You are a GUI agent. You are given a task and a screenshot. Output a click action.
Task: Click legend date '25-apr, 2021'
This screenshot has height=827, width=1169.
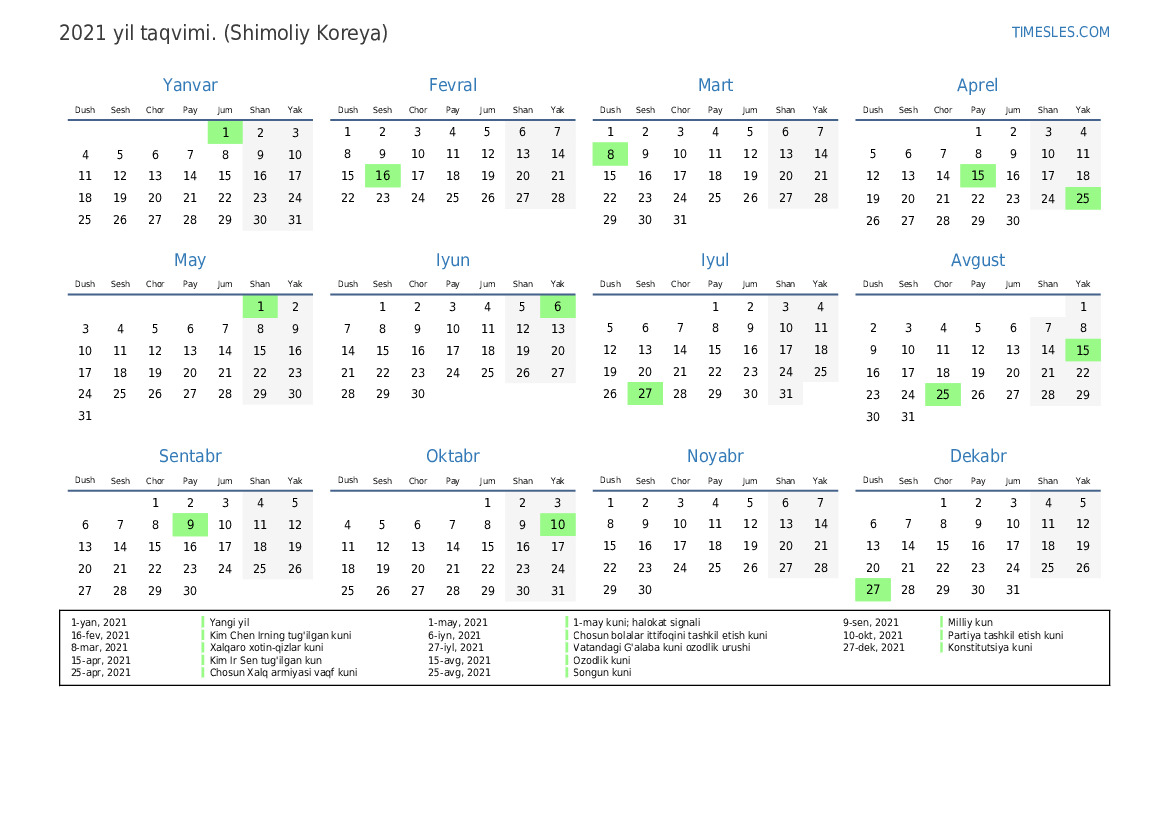(x=101, y=673)
